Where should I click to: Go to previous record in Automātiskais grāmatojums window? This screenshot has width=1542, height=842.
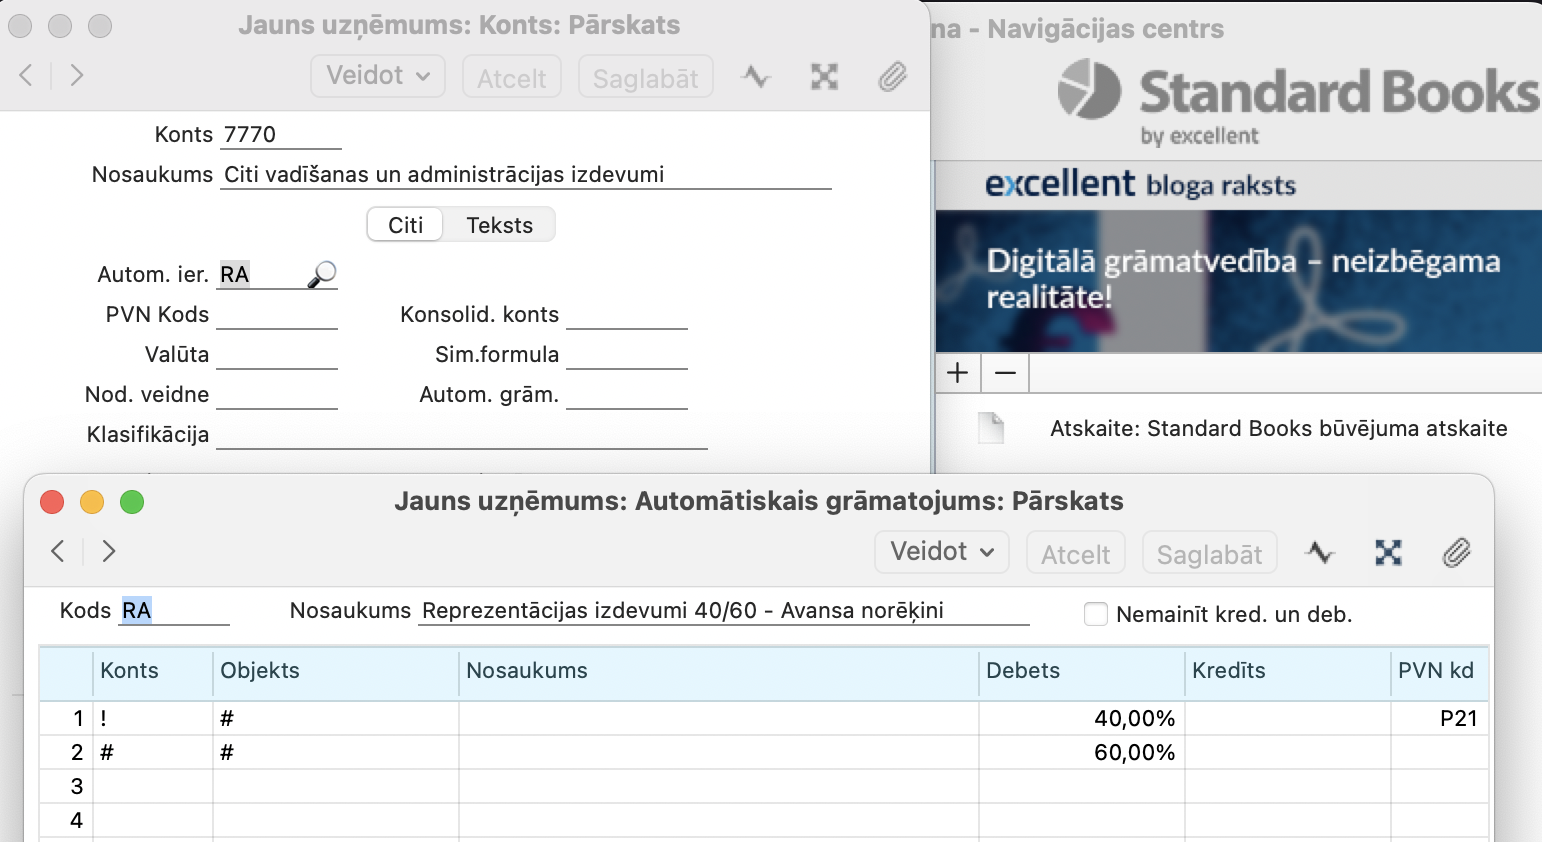tap(58, 551)
